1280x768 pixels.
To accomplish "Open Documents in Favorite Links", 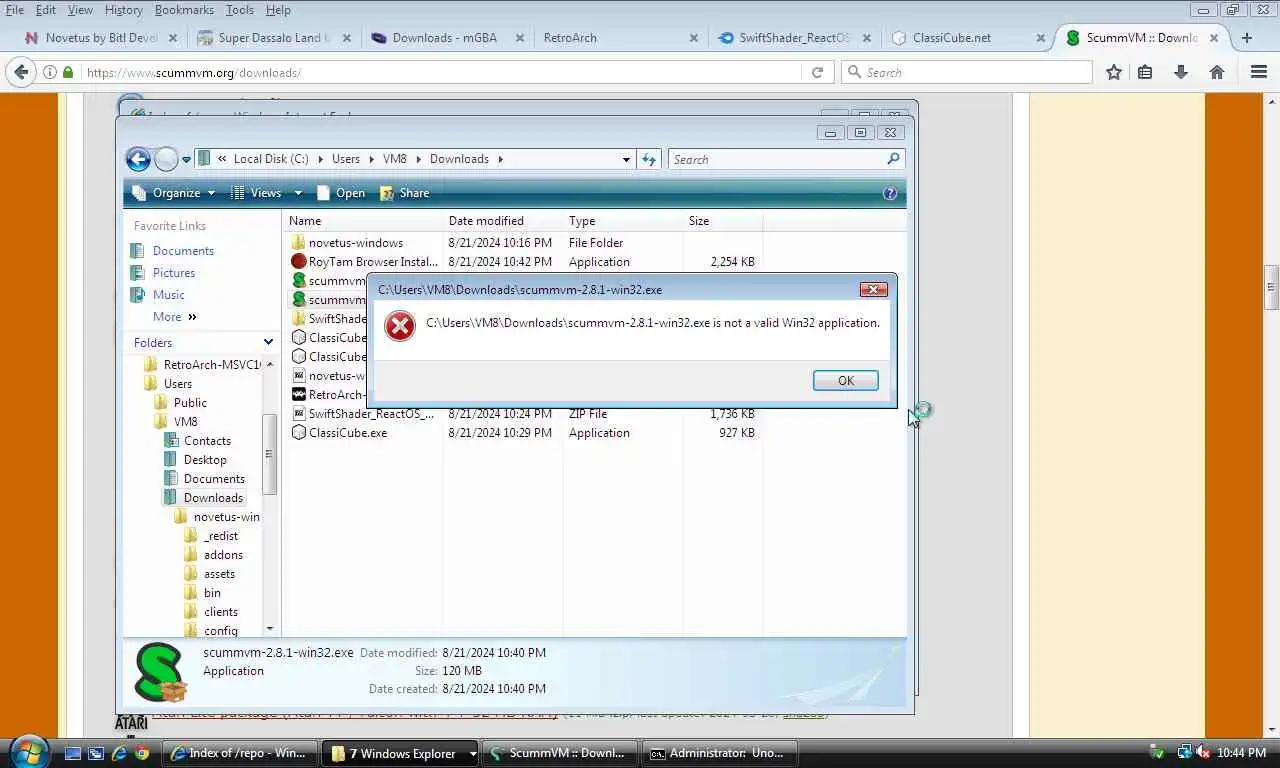I will 183,251.
